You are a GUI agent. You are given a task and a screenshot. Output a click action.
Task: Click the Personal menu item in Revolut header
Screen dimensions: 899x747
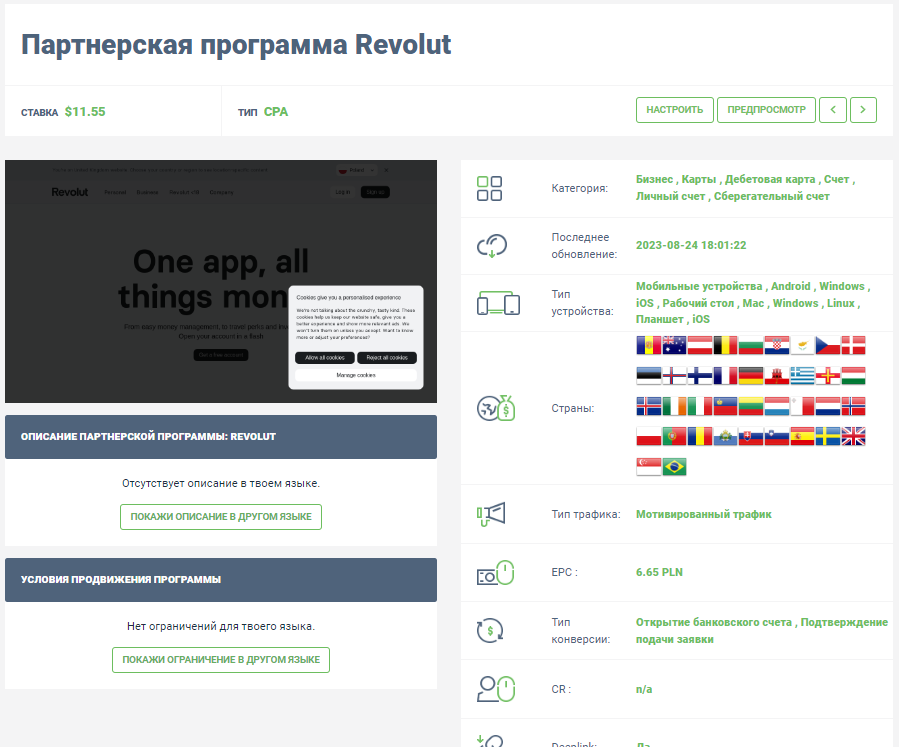click(x=115, y=192)
